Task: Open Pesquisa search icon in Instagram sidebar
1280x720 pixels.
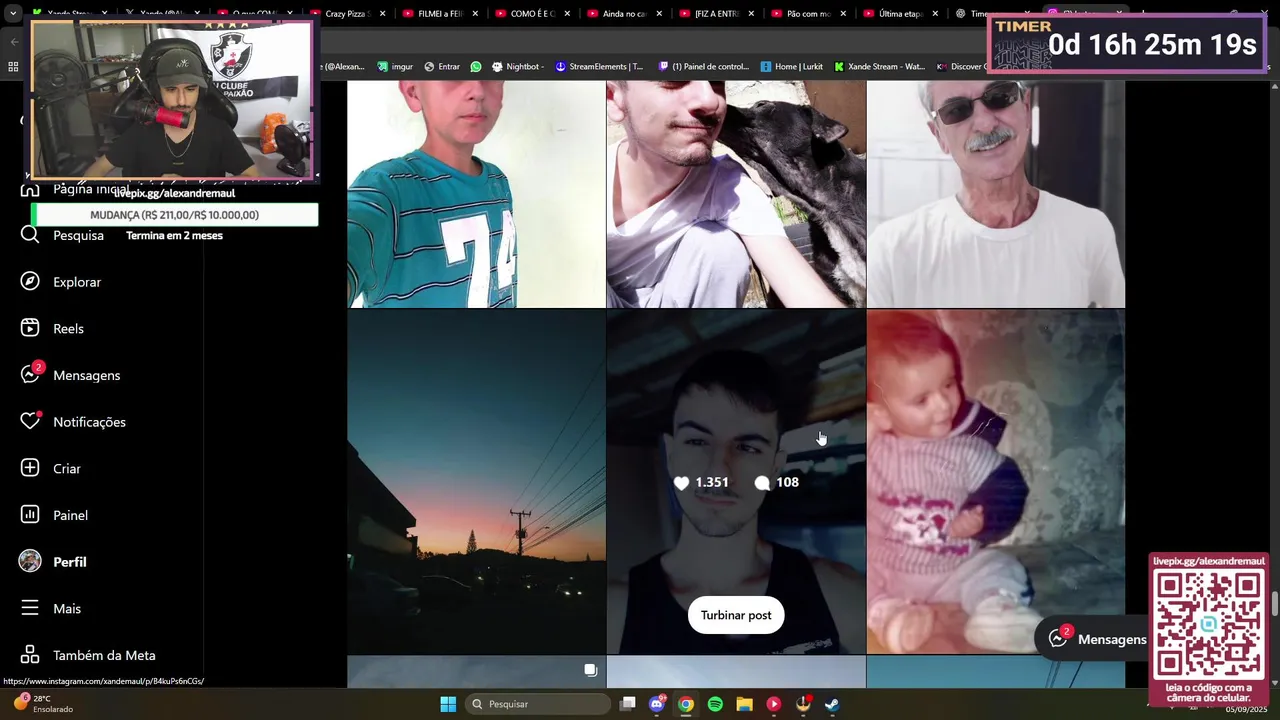Action: 30,235
